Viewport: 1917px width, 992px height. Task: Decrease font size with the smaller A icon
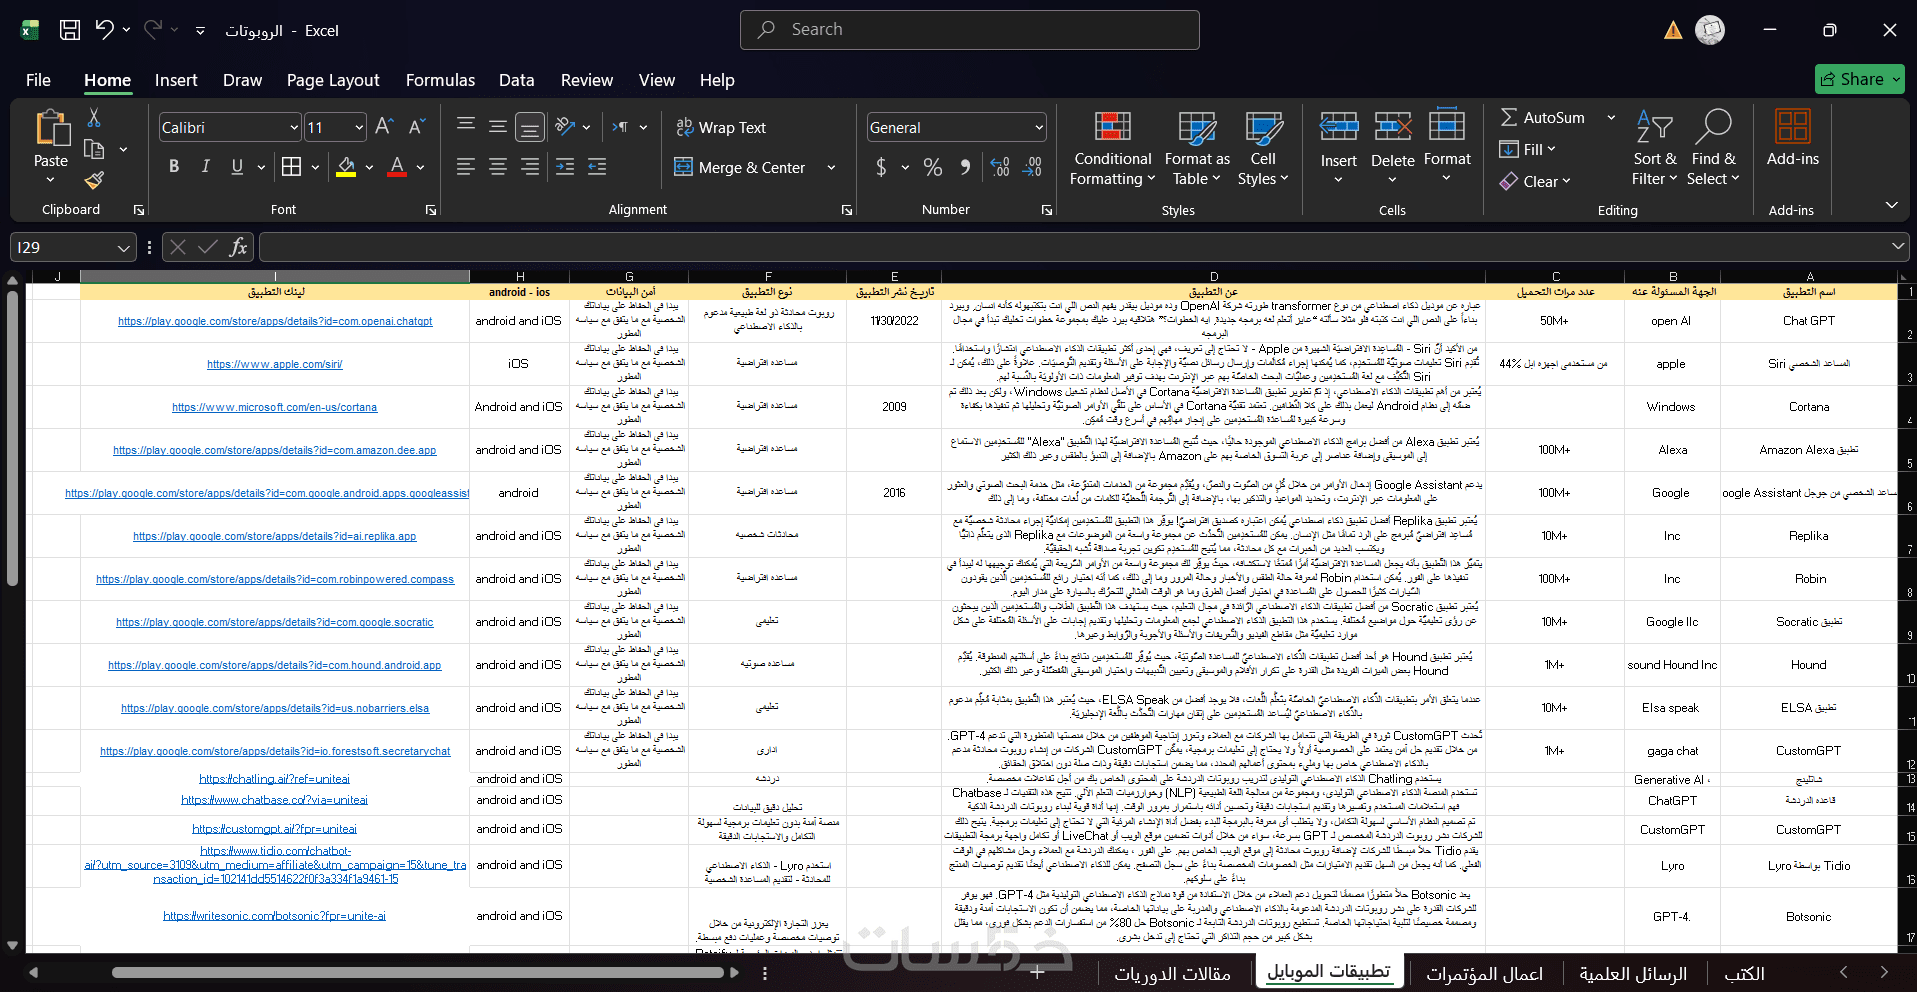418,127
